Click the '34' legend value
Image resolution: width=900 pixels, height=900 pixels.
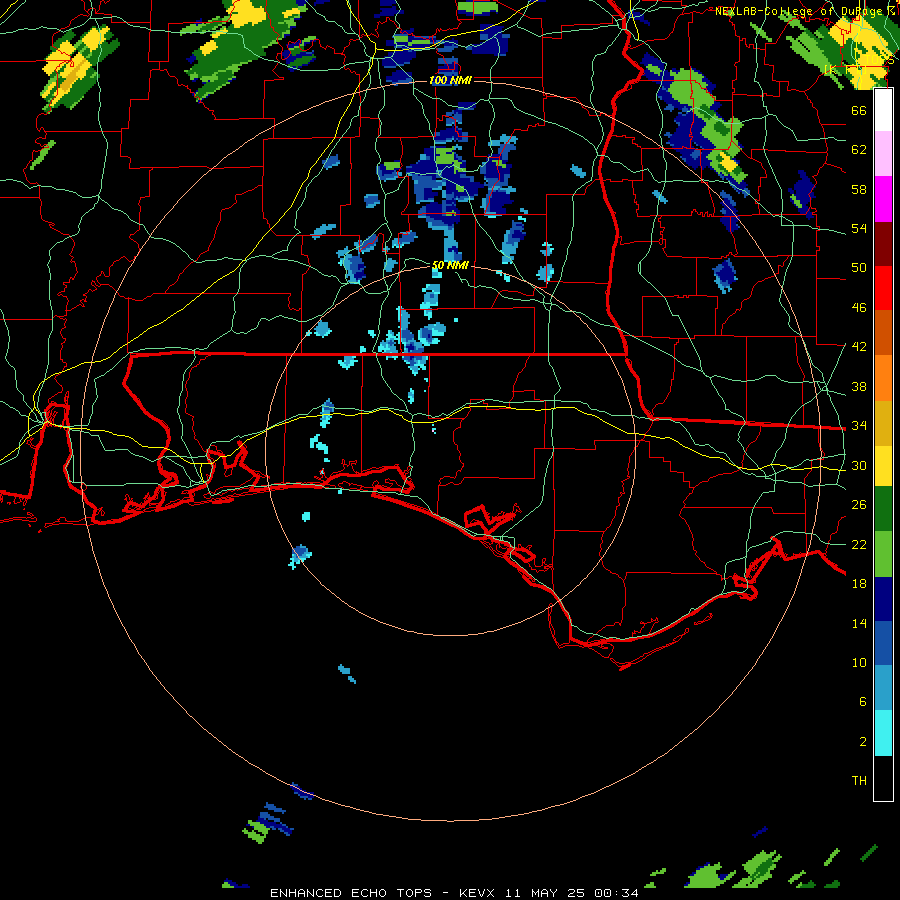tap(859, 425)
